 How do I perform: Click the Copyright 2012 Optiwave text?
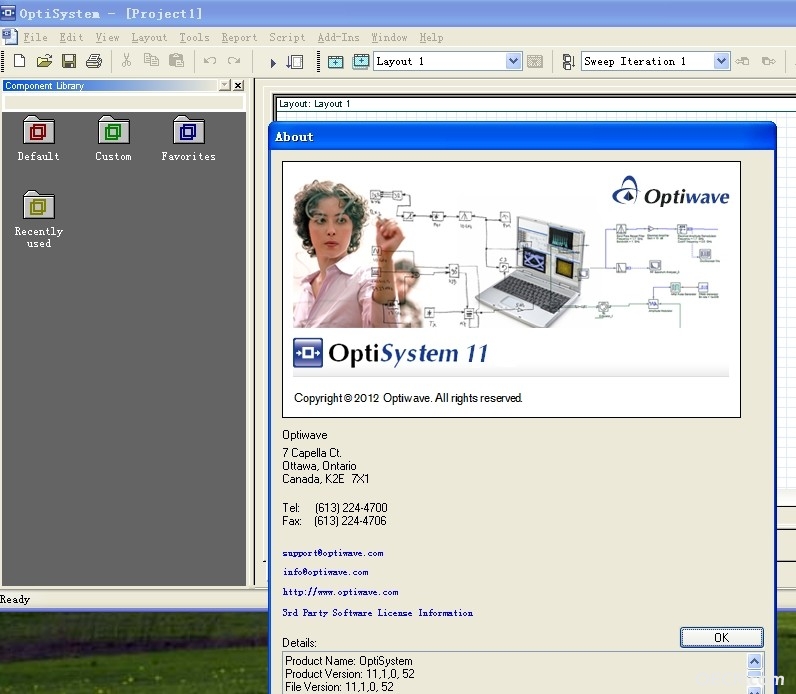[x=408, y=398]
